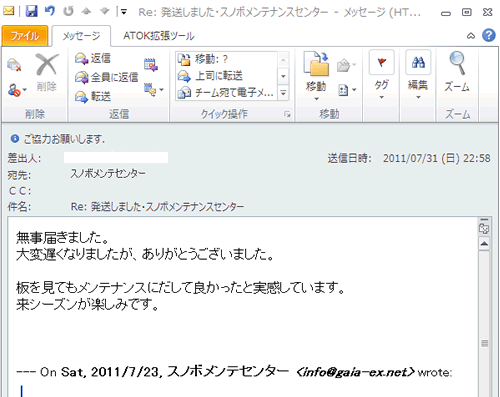Click info@gaia-ex.net email link
Screen dimensions: 500x397
[355, 372]
